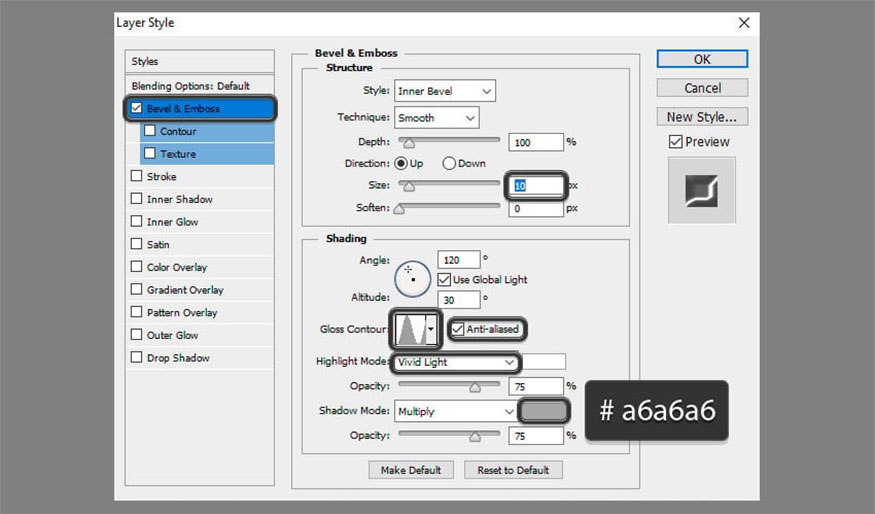The width and height of the screenshot is (875, 514).
Task: Open the Highlight Mode Vivid Light dropdown
Action: (x=455, y=361)
